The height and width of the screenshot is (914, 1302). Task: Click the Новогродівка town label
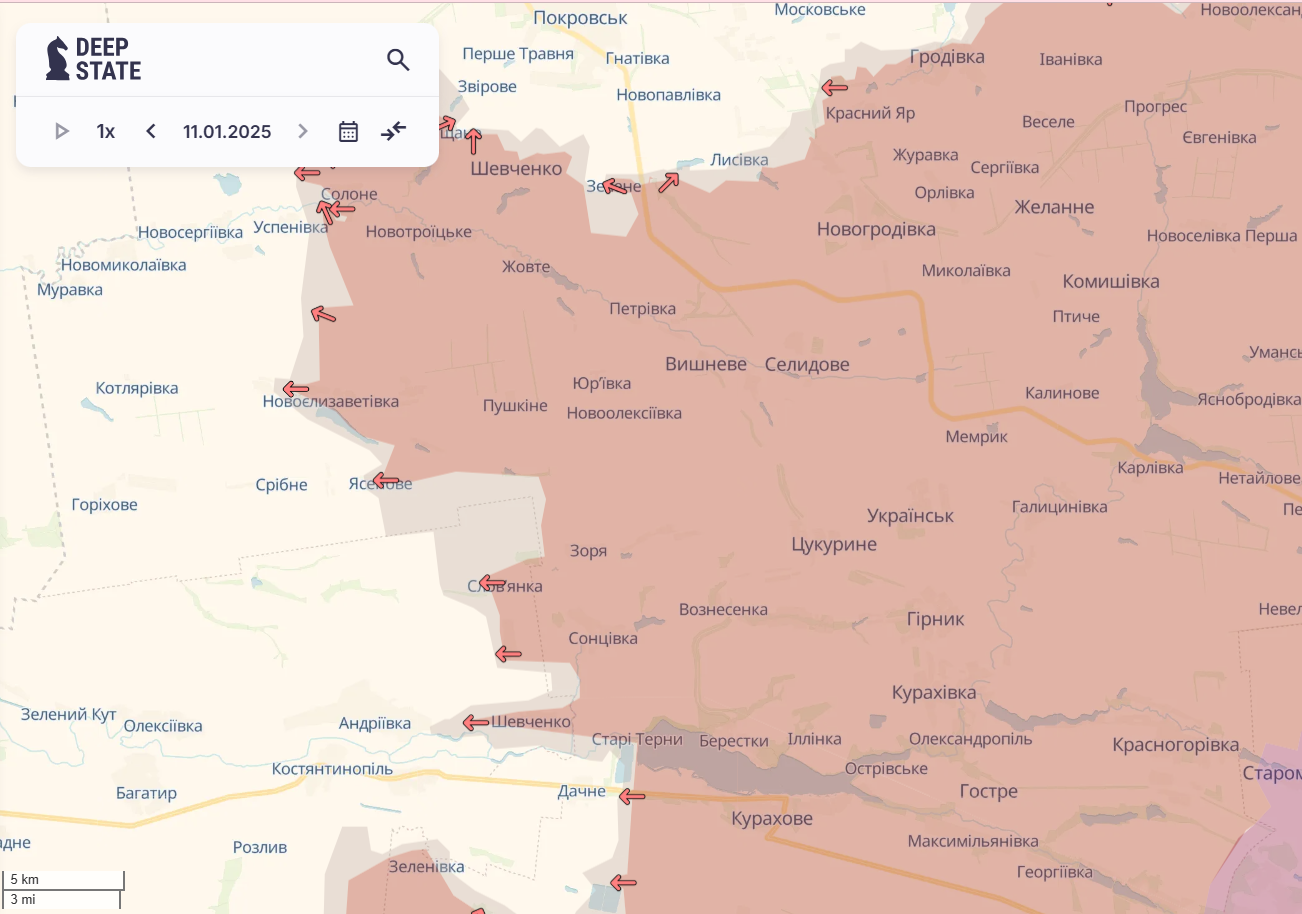876,229
